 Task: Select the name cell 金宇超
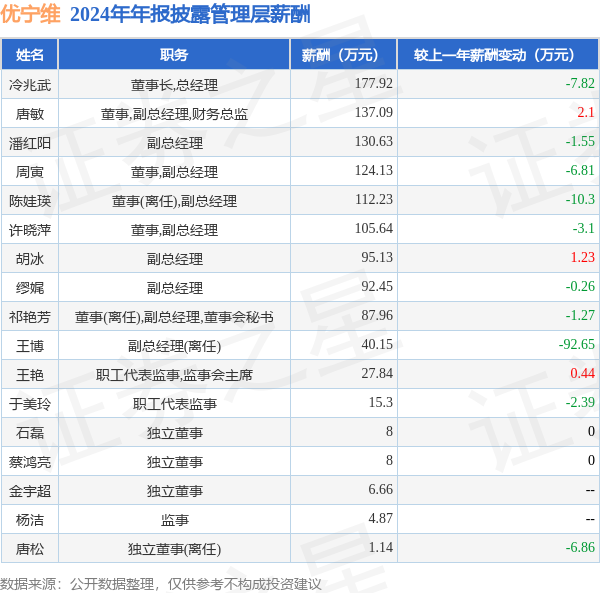[x=29, y=491]
